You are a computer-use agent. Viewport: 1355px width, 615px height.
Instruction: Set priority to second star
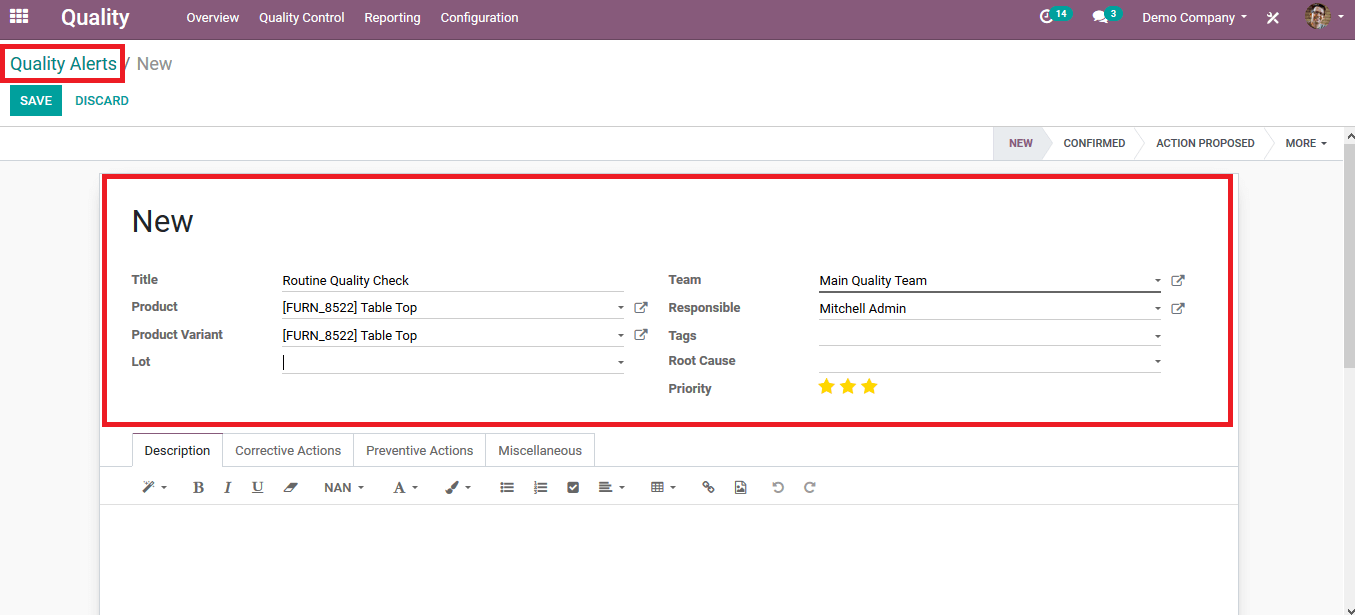coord(848,386)
